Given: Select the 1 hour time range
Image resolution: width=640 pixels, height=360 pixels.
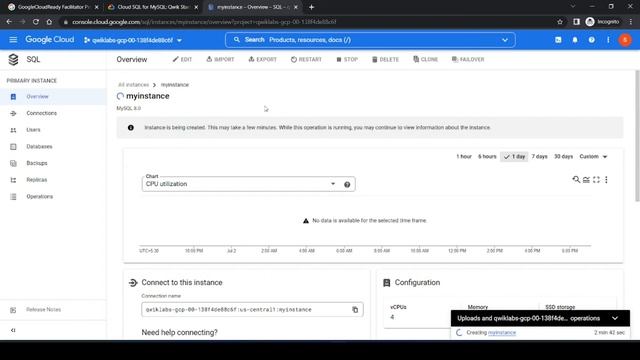Looking at the screenshot, I should 464,157.
